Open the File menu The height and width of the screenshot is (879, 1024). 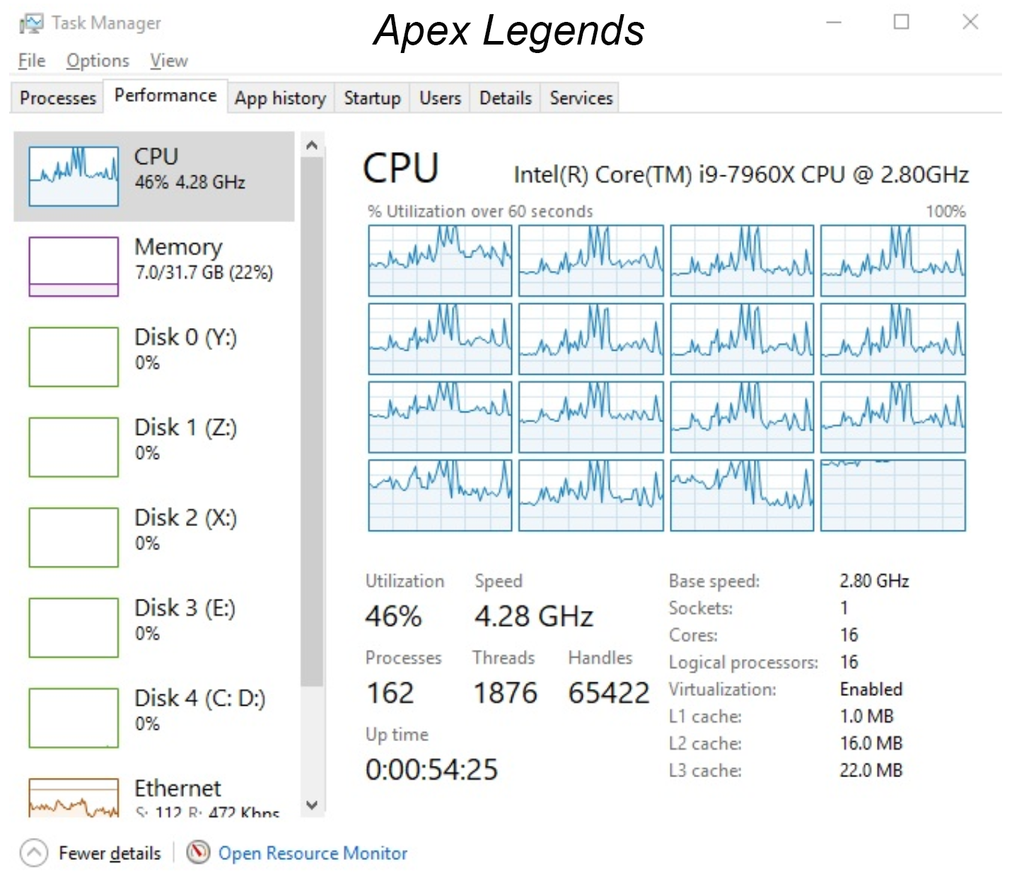tap(30, 61)
